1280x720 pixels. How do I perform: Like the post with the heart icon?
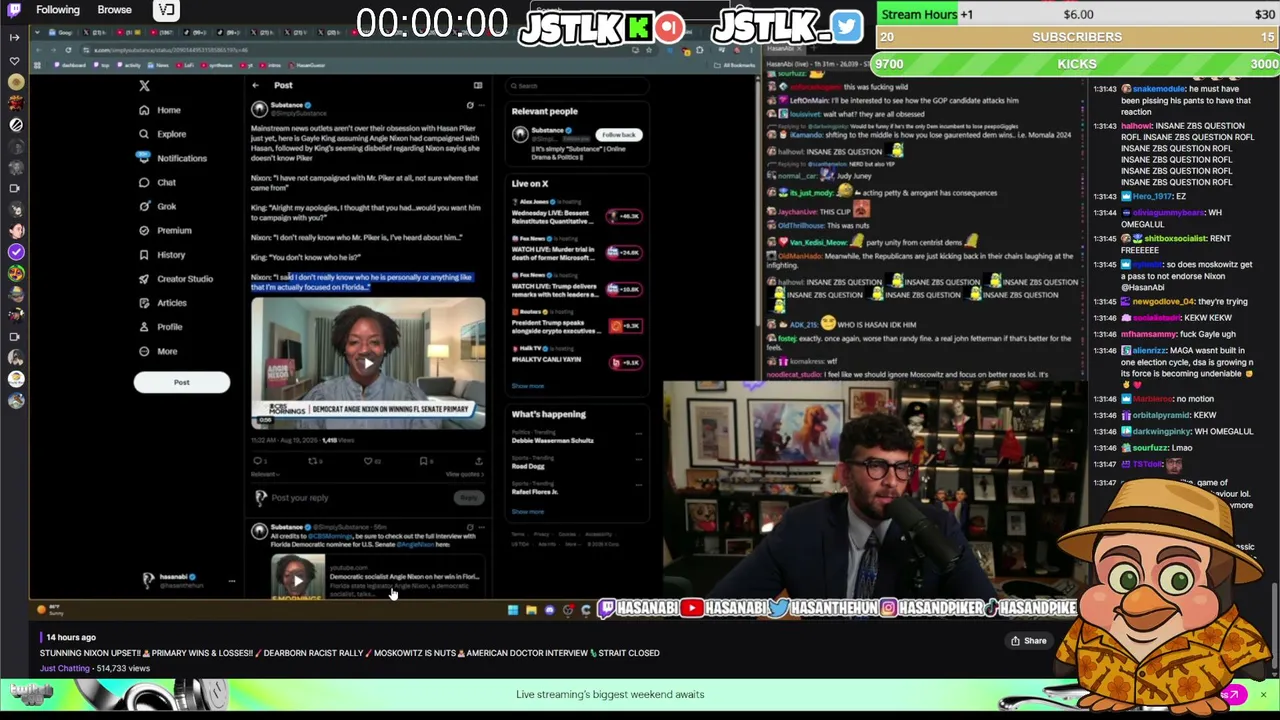369,461
